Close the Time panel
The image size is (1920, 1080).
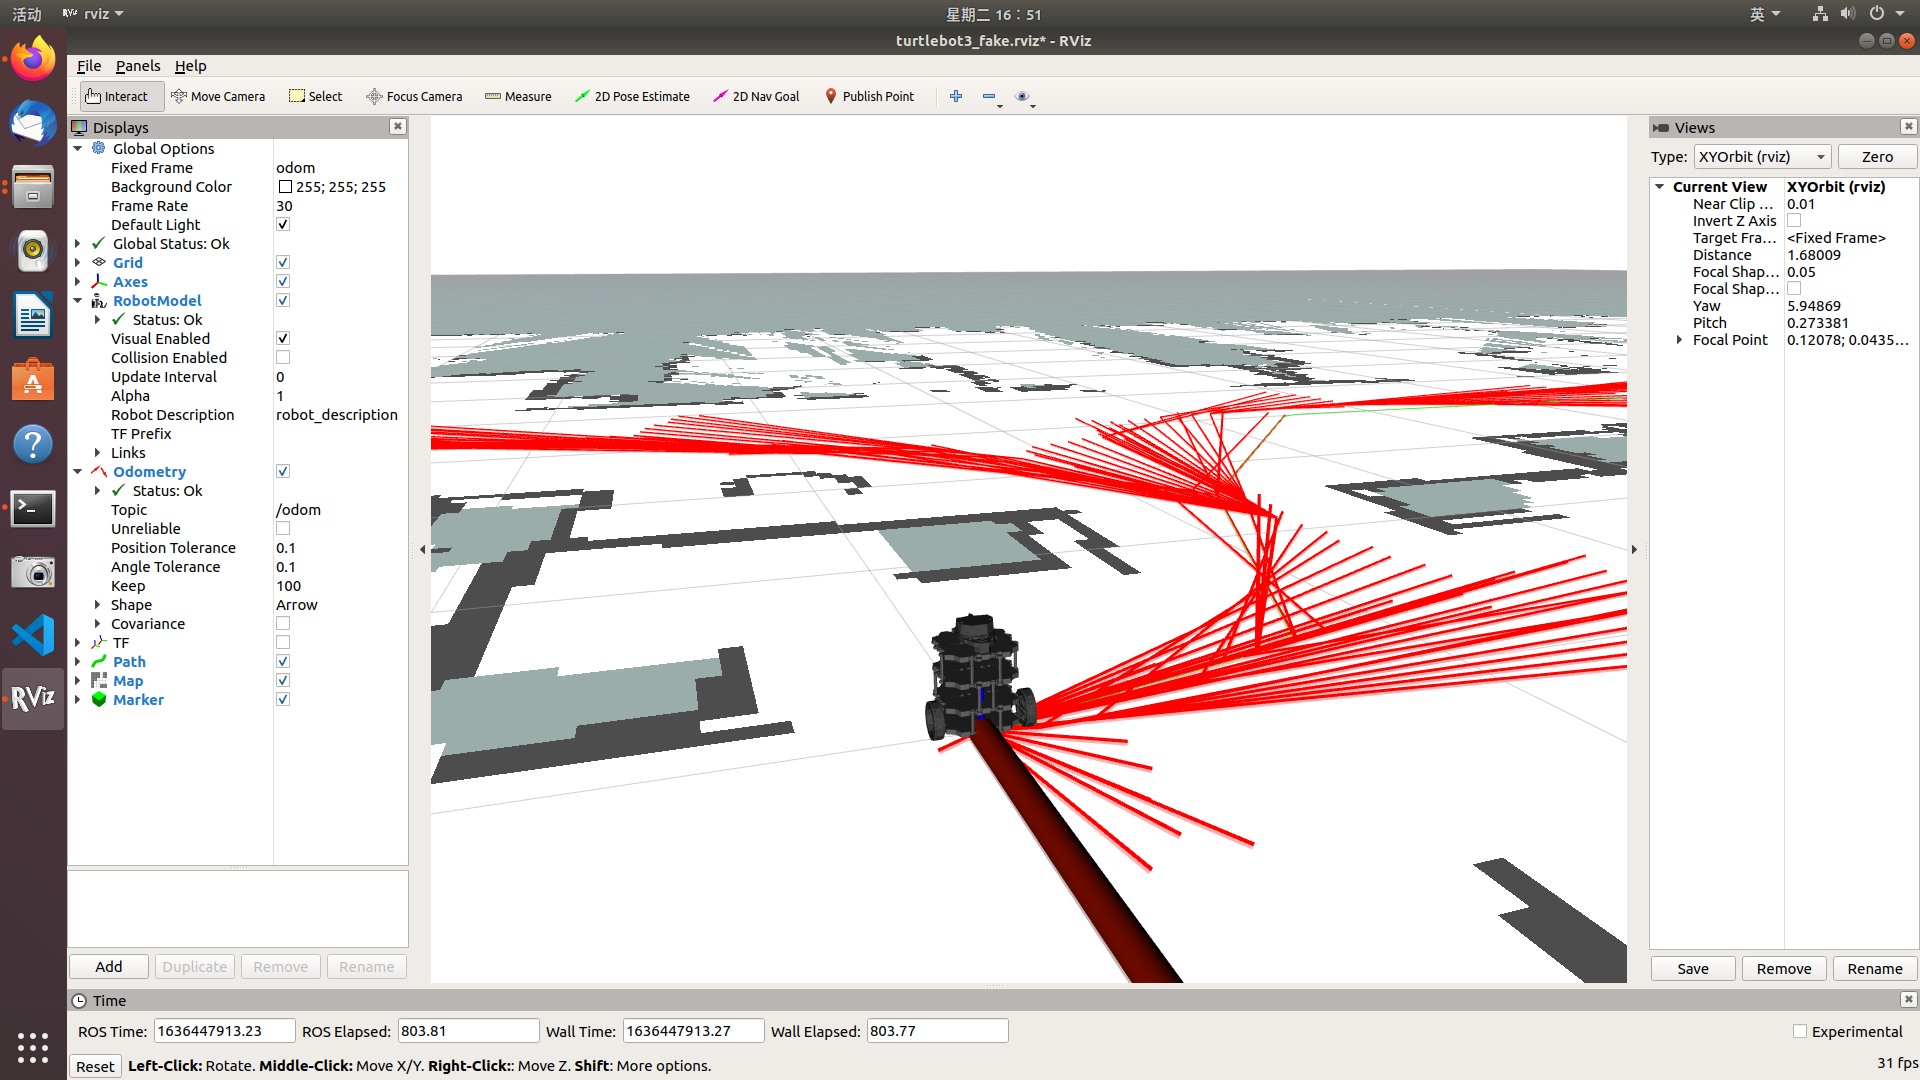pyautogui.click(x=1908, y=999)
